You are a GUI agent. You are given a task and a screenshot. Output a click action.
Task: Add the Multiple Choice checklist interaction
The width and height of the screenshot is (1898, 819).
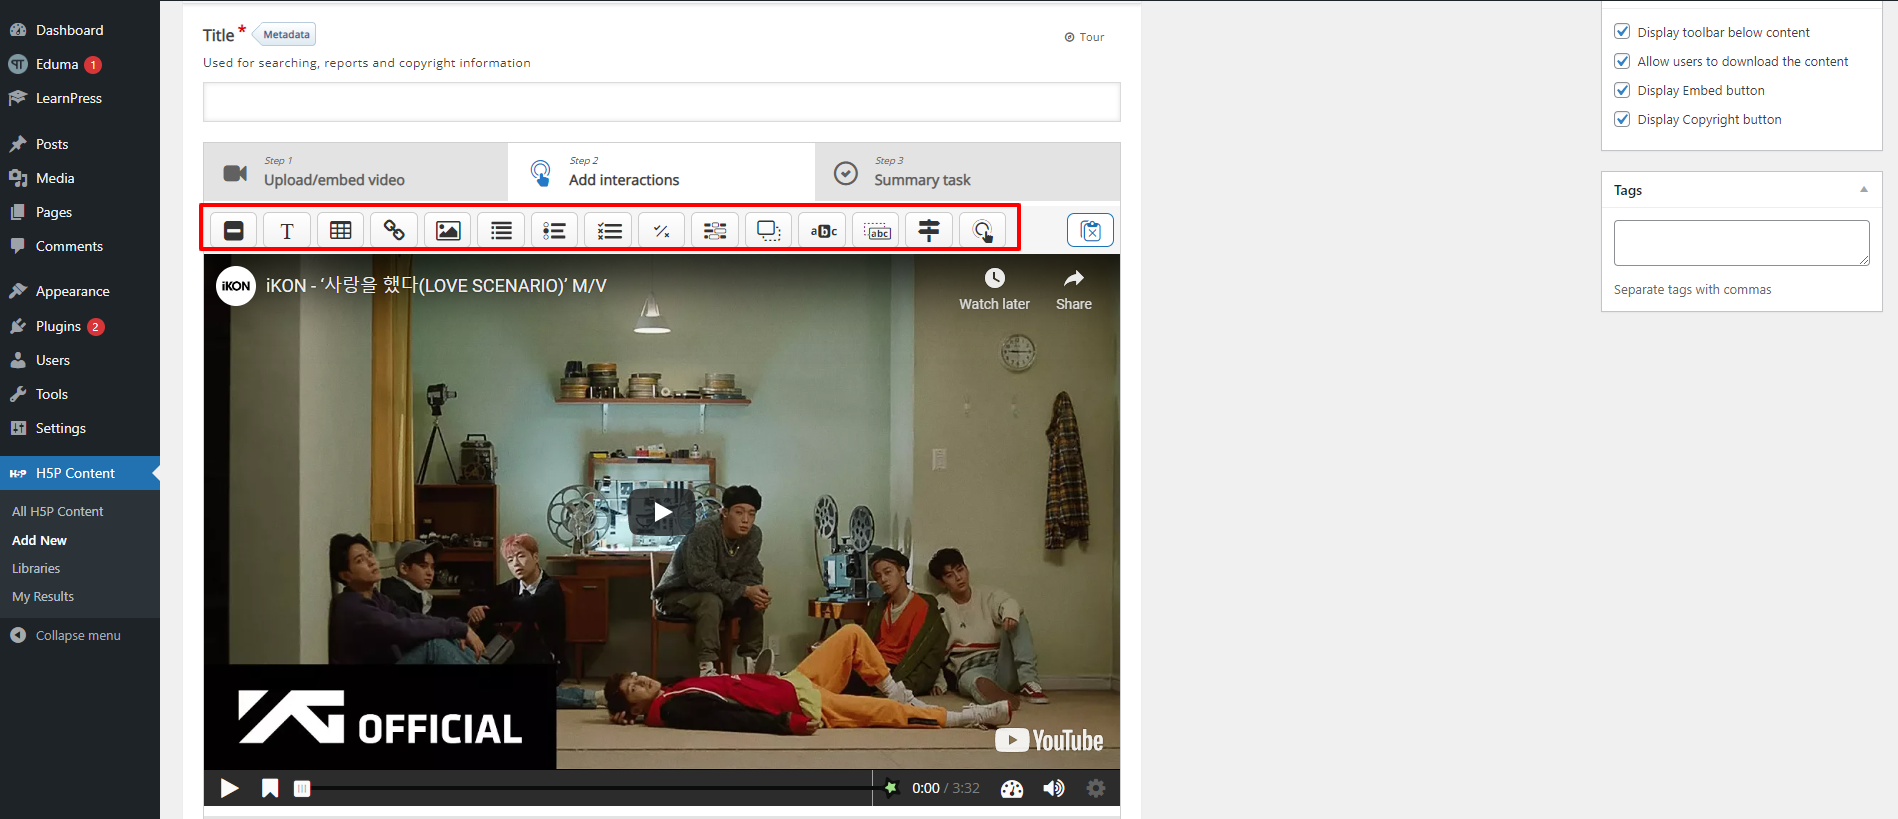[608, 231]
